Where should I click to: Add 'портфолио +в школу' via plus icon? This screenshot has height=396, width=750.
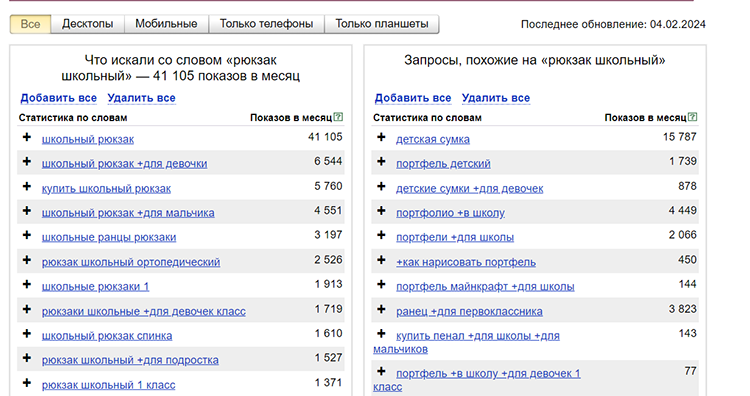pyautogui.click(x=381, y=211)
